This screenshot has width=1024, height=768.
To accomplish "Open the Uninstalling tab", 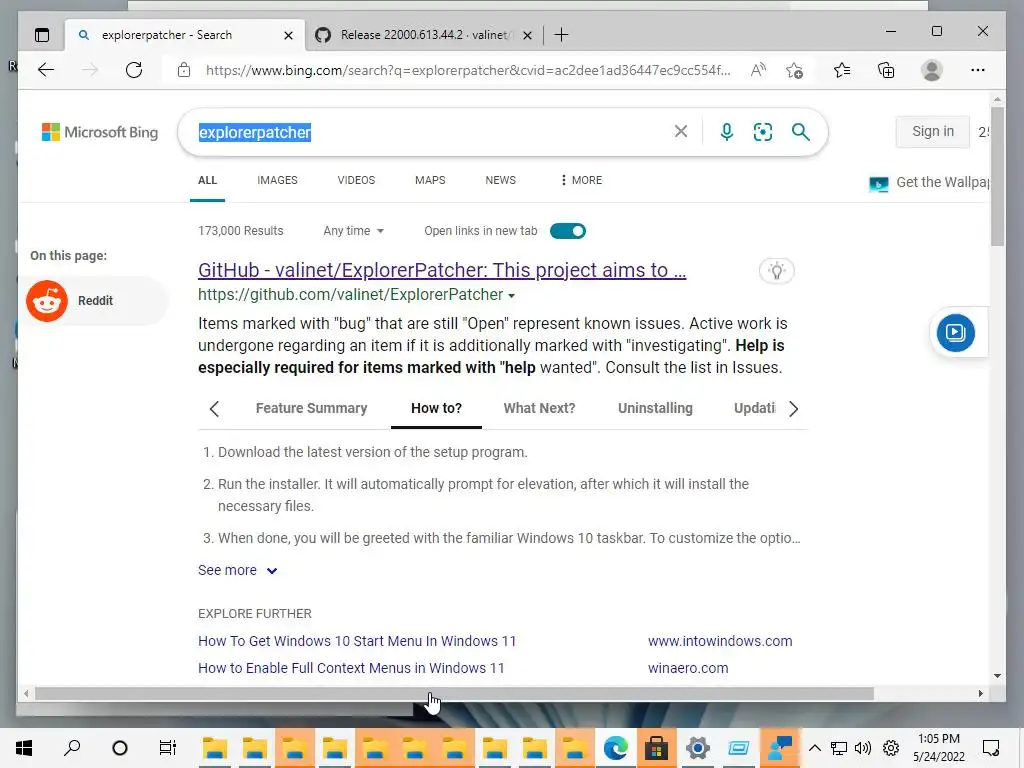I will [655, 408].
